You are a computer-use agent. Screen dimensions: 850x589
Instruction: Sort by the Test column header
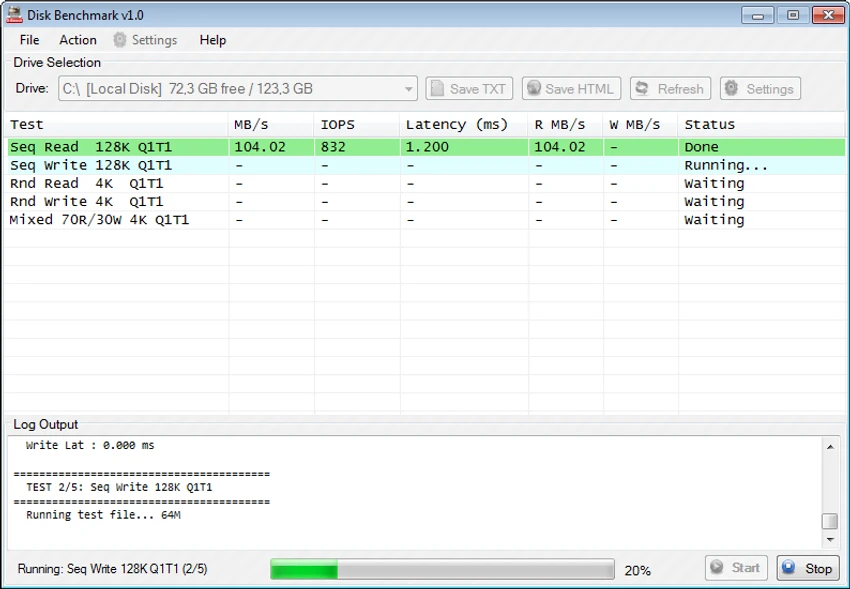pos(116,125)
